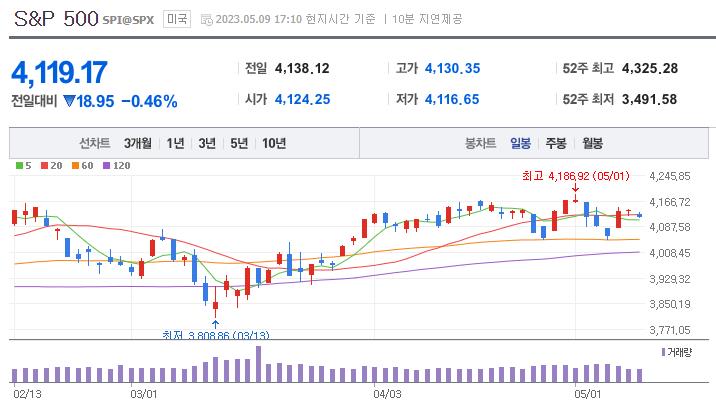716x408 pixels.
Task: Click the day high value 4,130.35
Action: [x=453, y=69]
